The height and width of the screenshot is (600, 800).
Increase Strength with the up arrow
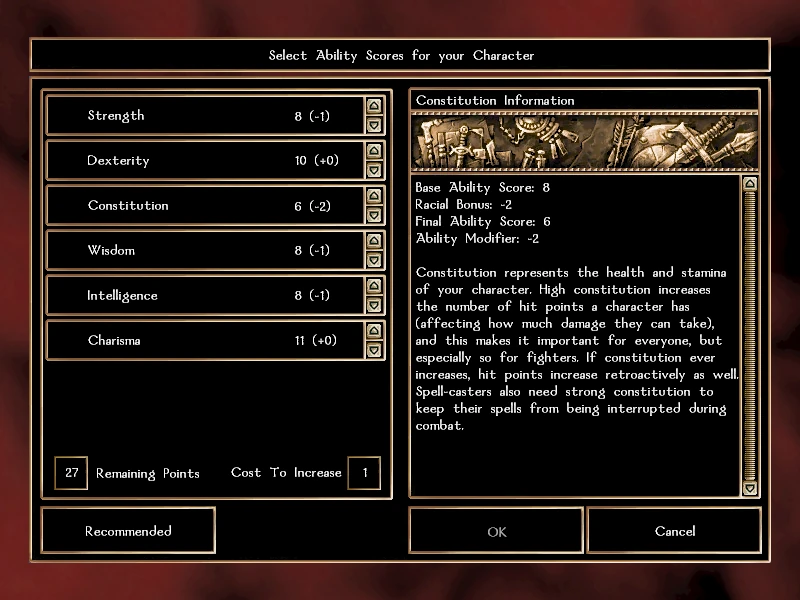(374, 106)
